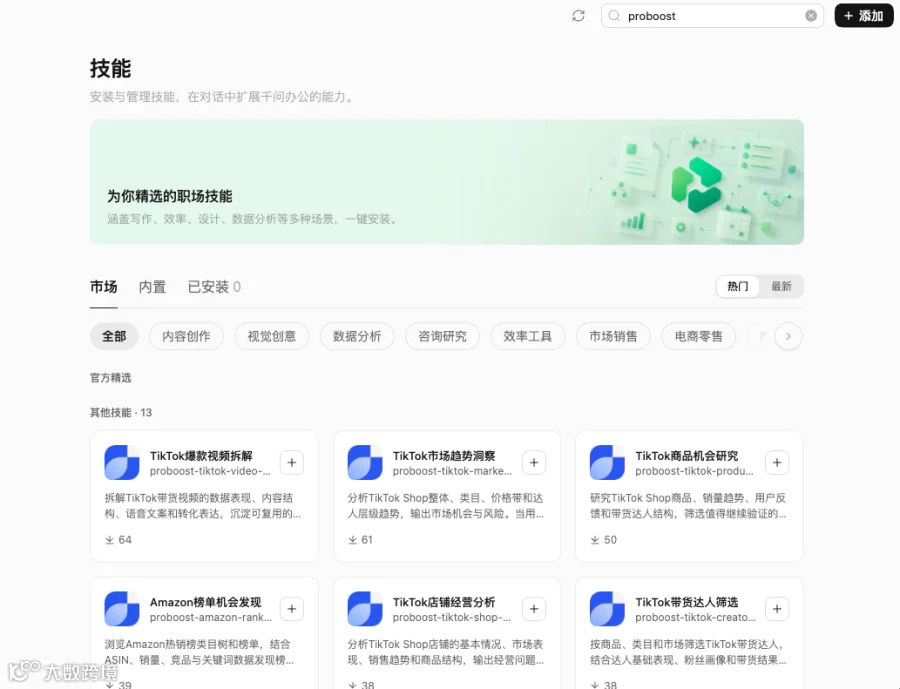Click the TikTok爆款视频拆解 skill logo
Image resolution: width=900 pixels, height=689 pixels.
tap(122, 462)
